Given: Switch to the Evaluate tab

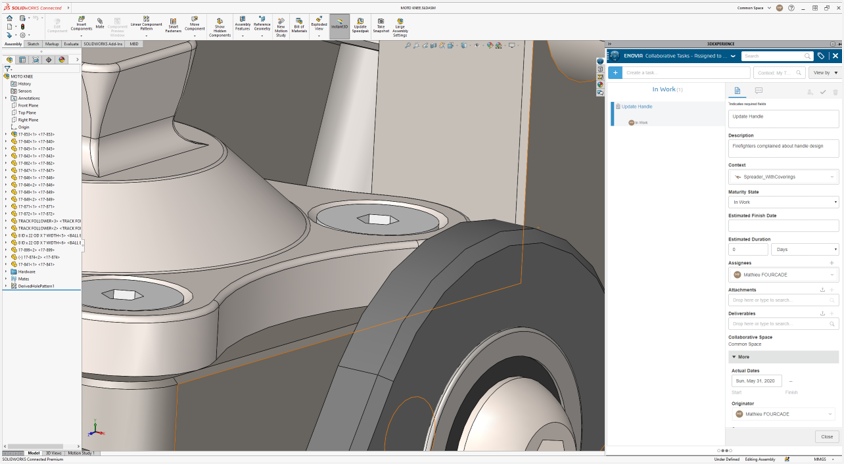Looking at the screenshot, I should (x=71, y=44).
